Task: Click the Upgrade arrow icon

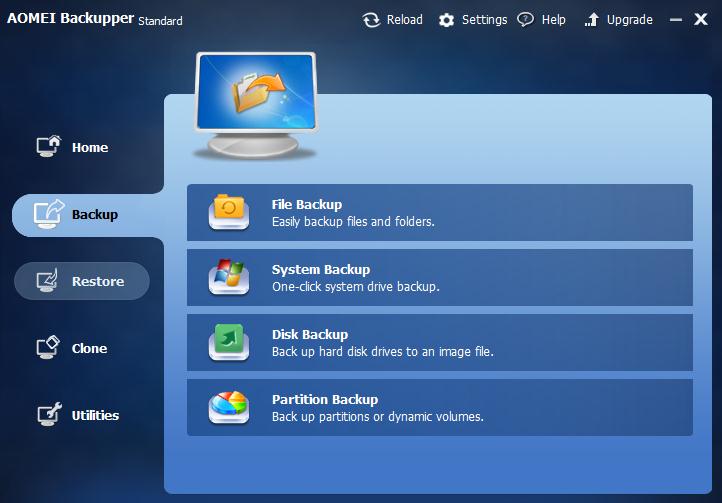Action: 592,19
